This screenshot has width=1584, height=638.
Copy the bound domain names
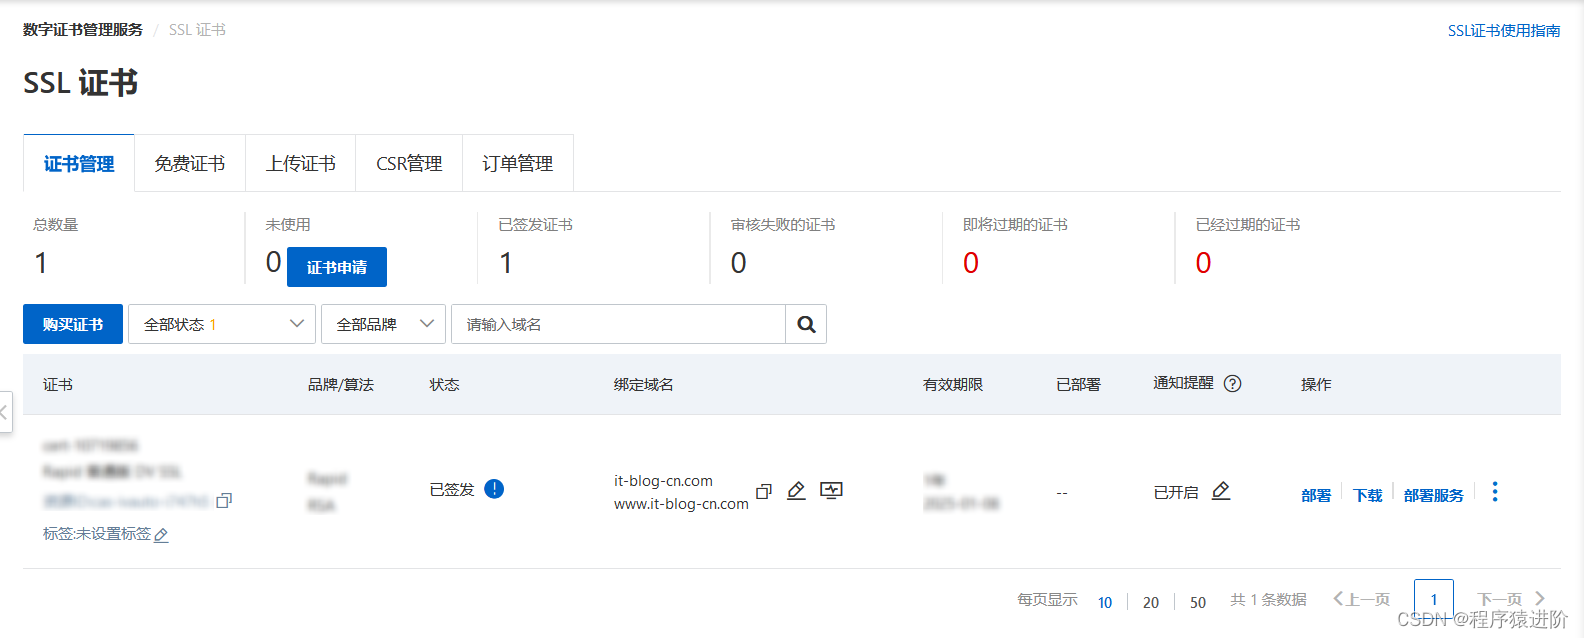pyautogui.click(x=764, y=491)
